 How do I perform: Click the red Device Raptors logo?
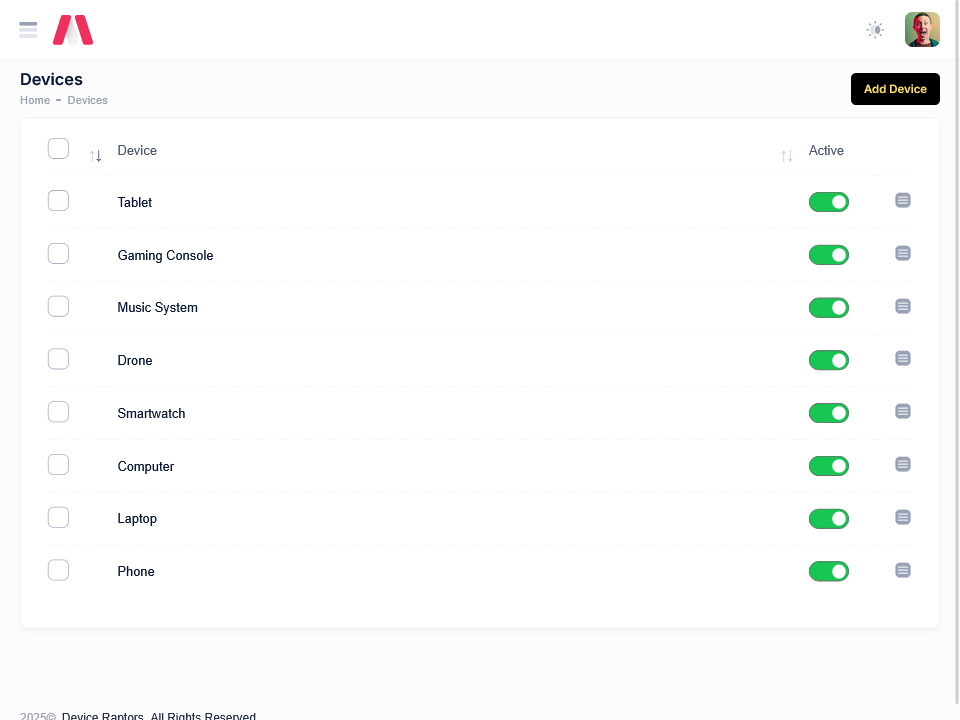73,30
